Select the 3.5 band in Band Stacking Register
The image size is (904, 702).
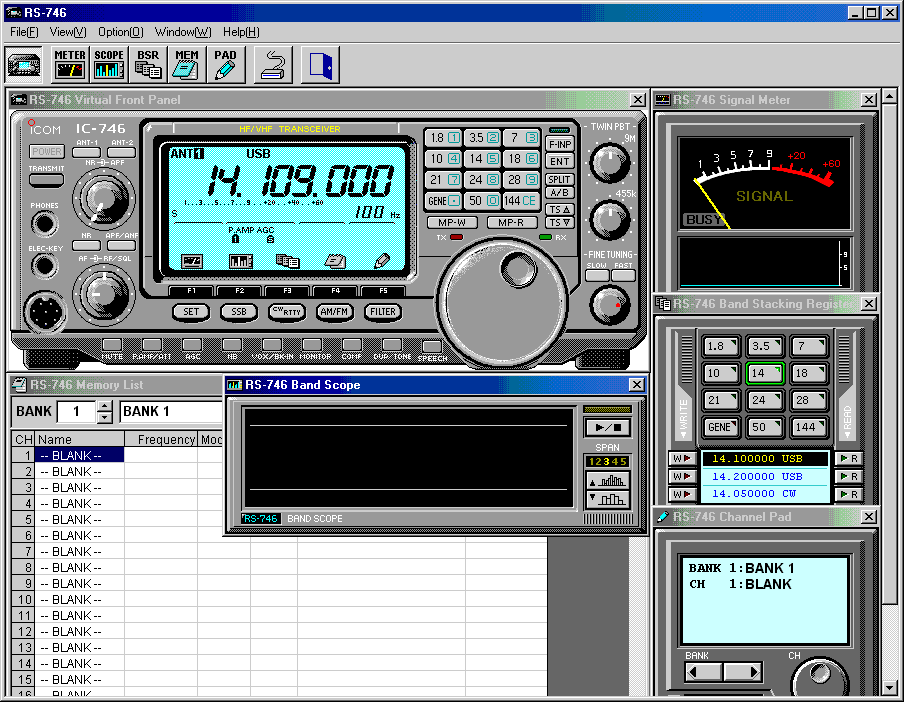[764, 346]
